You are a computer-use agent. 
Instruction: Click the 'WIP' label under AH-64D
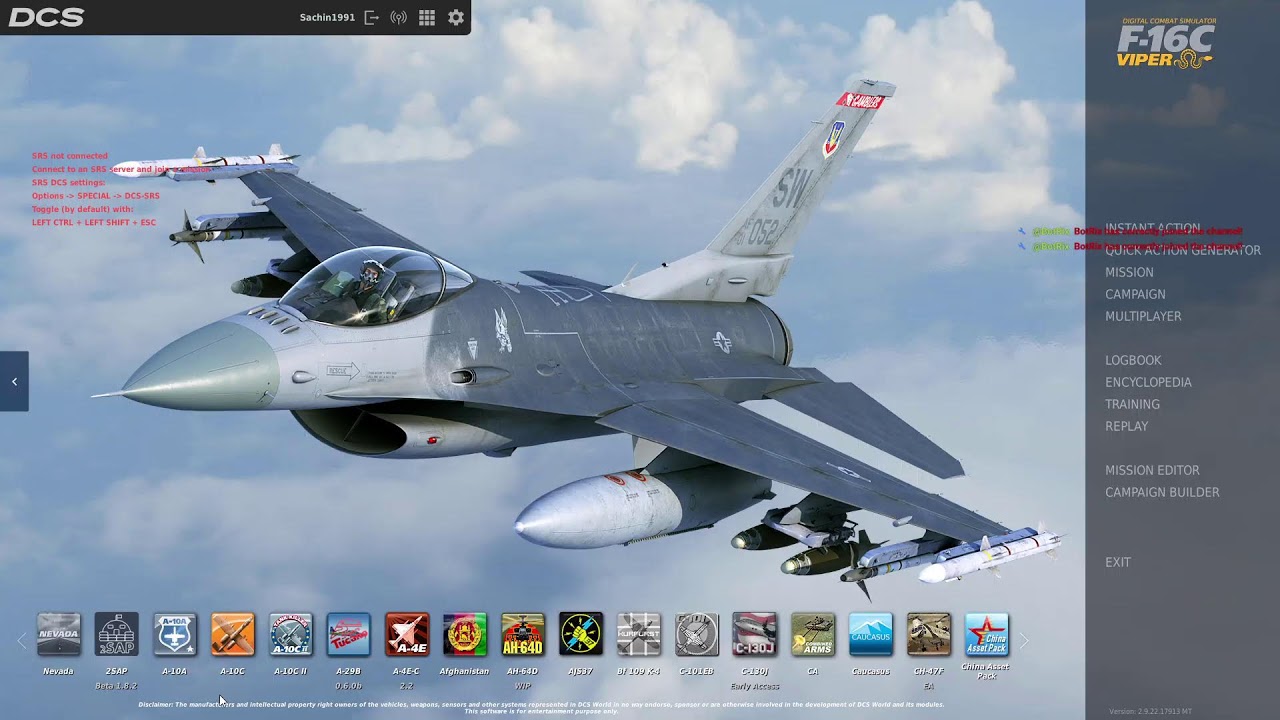[x=523, y=686]
